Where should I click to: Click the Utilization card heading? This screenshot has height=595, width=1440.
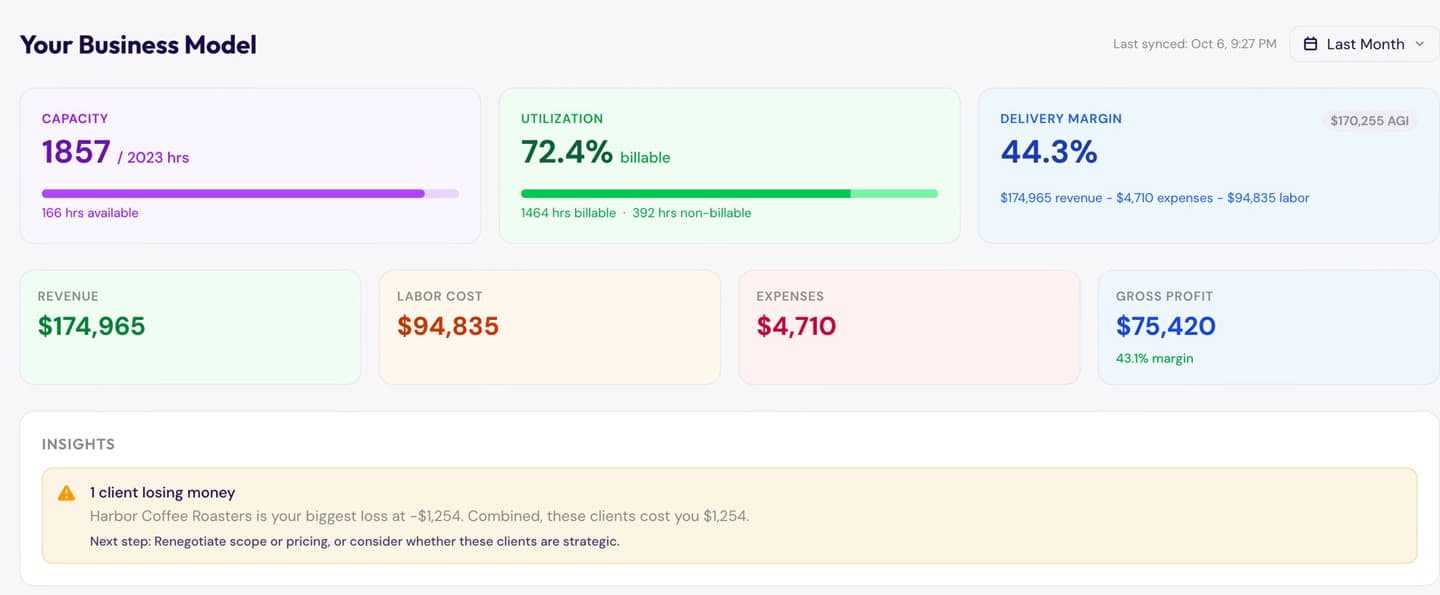[x=562, y=118]
